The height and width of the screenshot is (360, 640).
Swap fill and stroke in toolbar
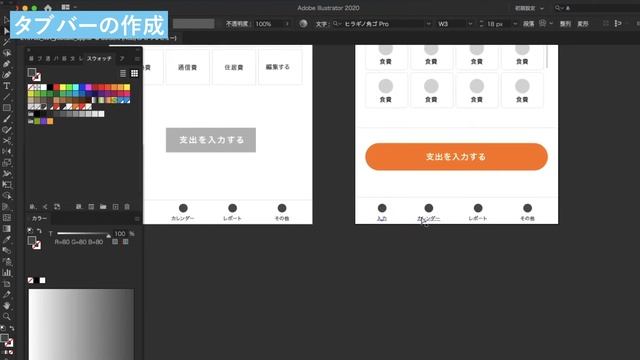click(x=11, y=328)
